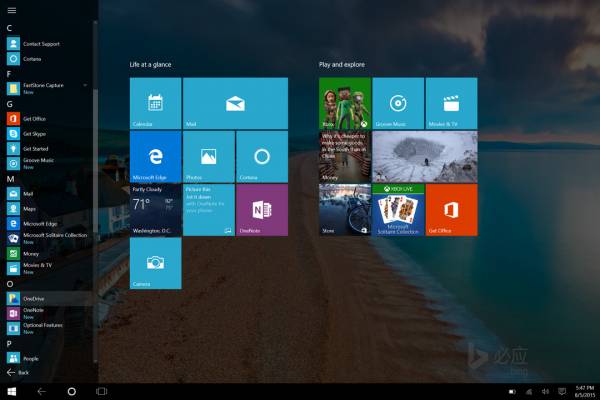Screen dimensions: 600x400
Task: Open Microsoft Solitaire Collection in app list
Action: pos(48,238)
